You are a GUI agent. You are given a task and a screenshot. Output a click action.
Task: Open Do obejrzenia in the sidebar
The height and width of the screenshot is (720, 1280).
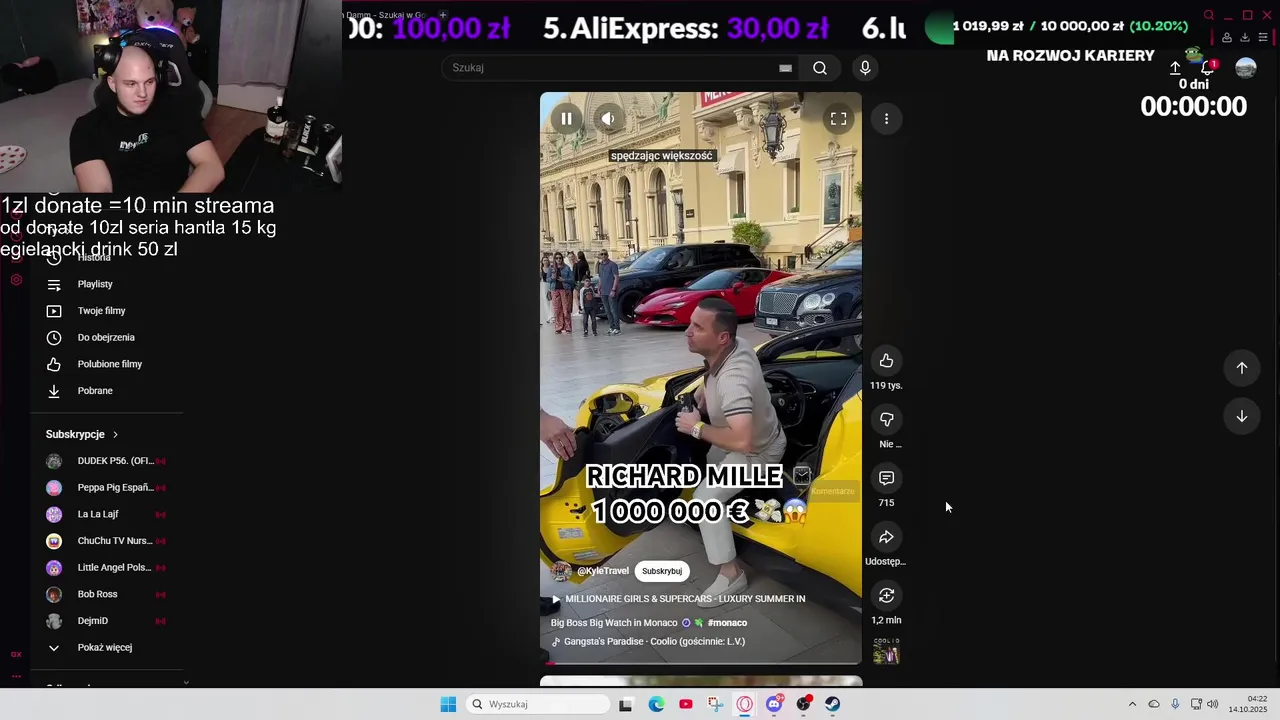click(107, 338)
